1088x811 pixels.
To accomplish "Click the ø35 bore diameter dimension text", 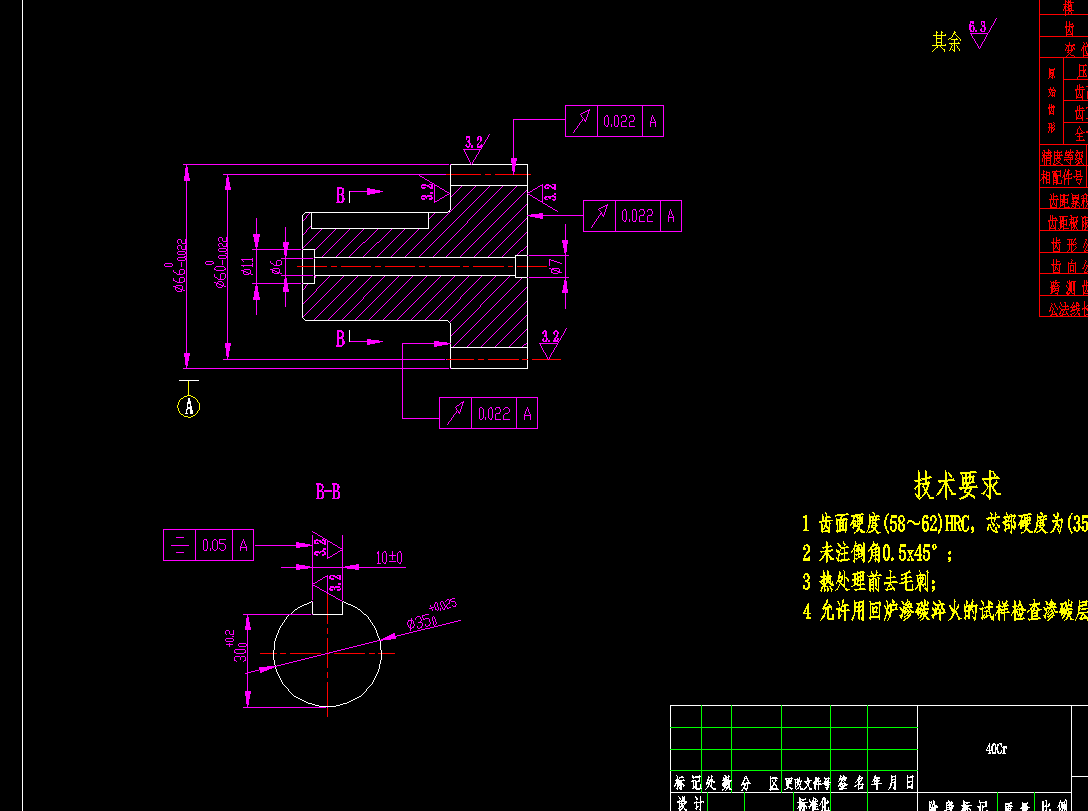I will (432, 615).
